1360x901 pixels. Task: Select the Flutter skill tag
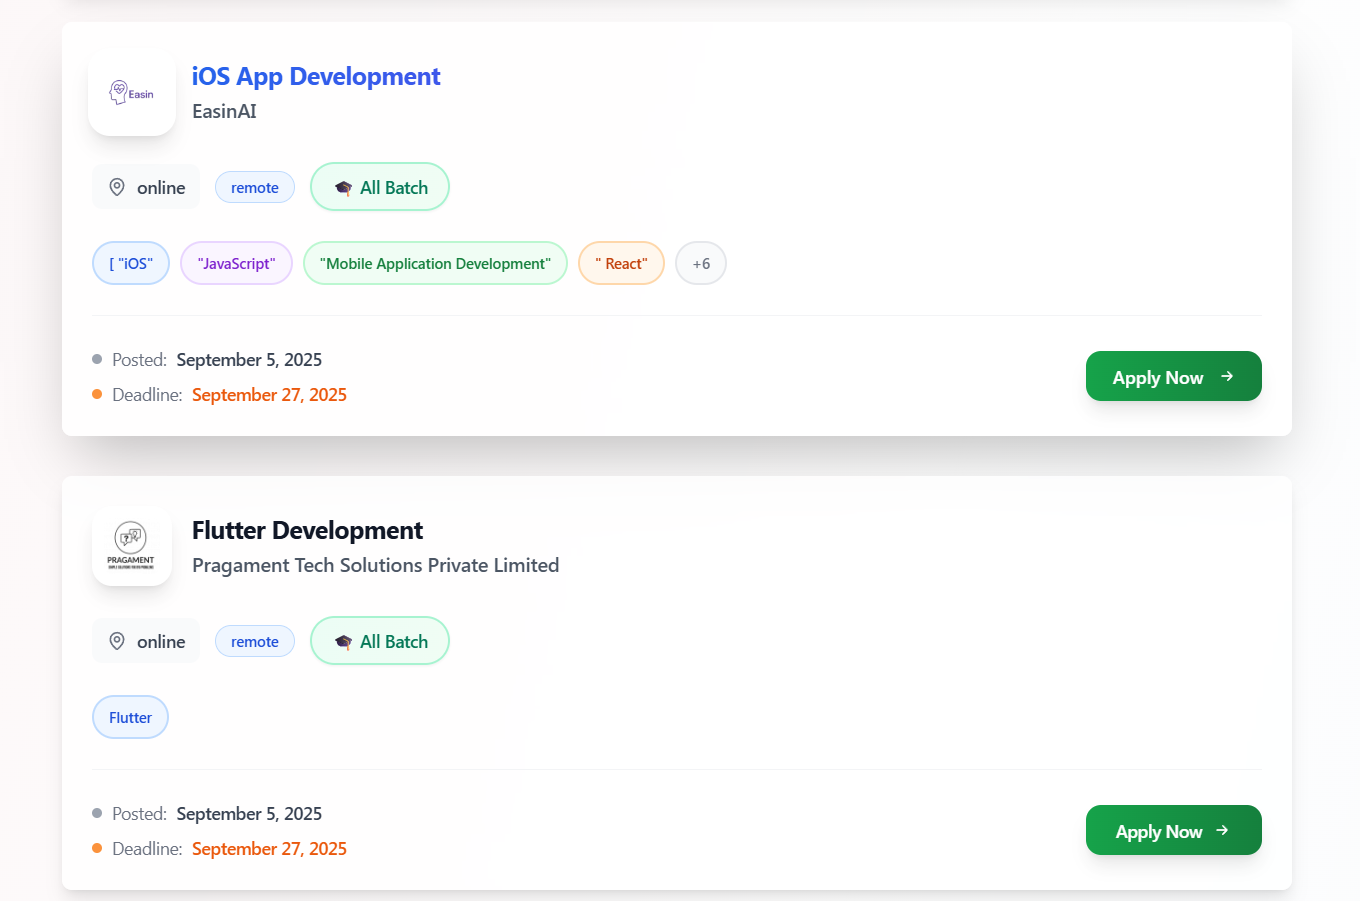[x=130, y=717]
